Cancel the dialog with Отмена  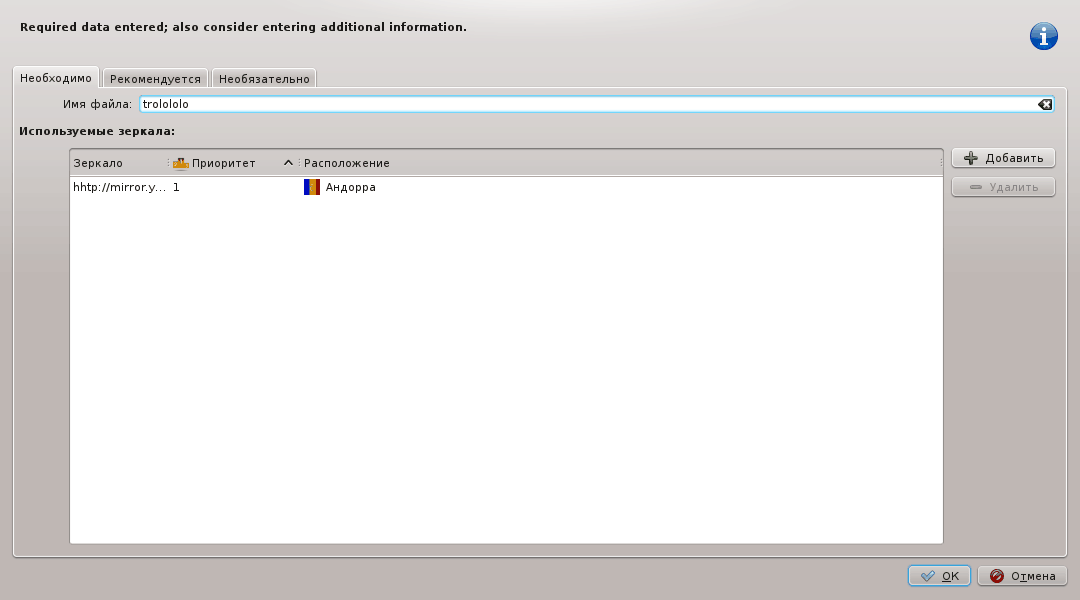[x=1021, y=575]
